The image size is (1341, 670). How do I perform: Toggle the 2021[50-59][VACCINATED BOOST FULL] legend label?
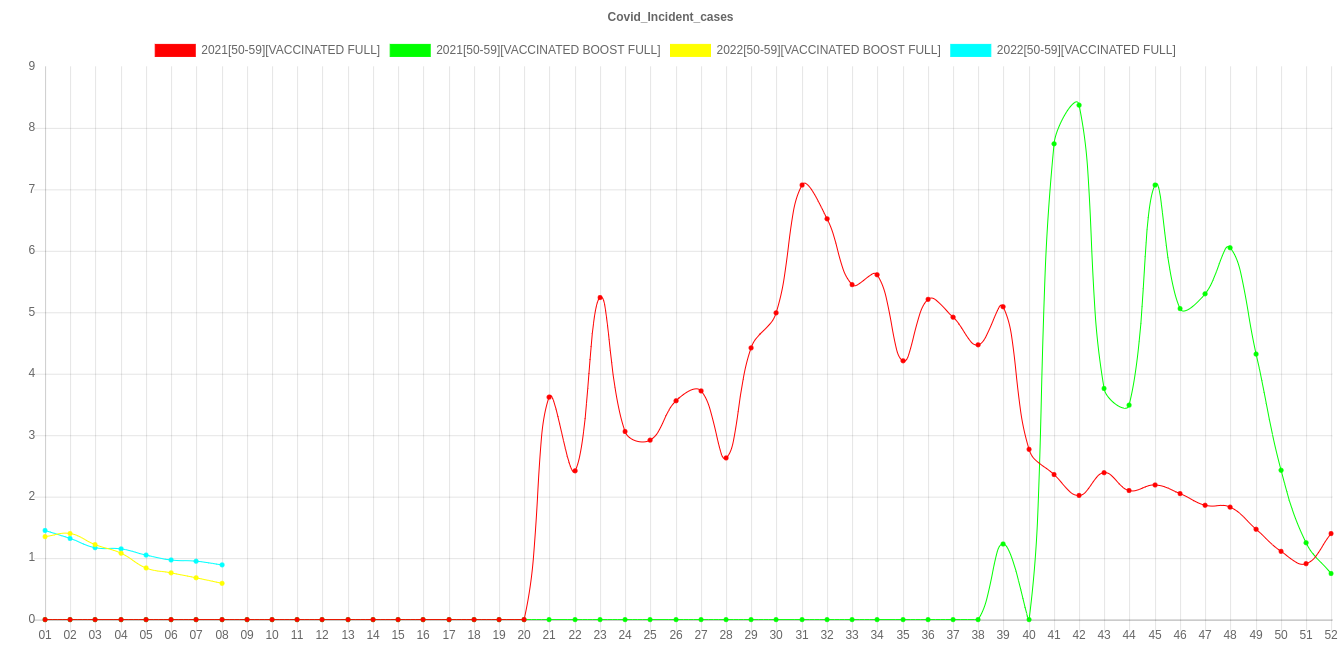(x=547, y=50)
